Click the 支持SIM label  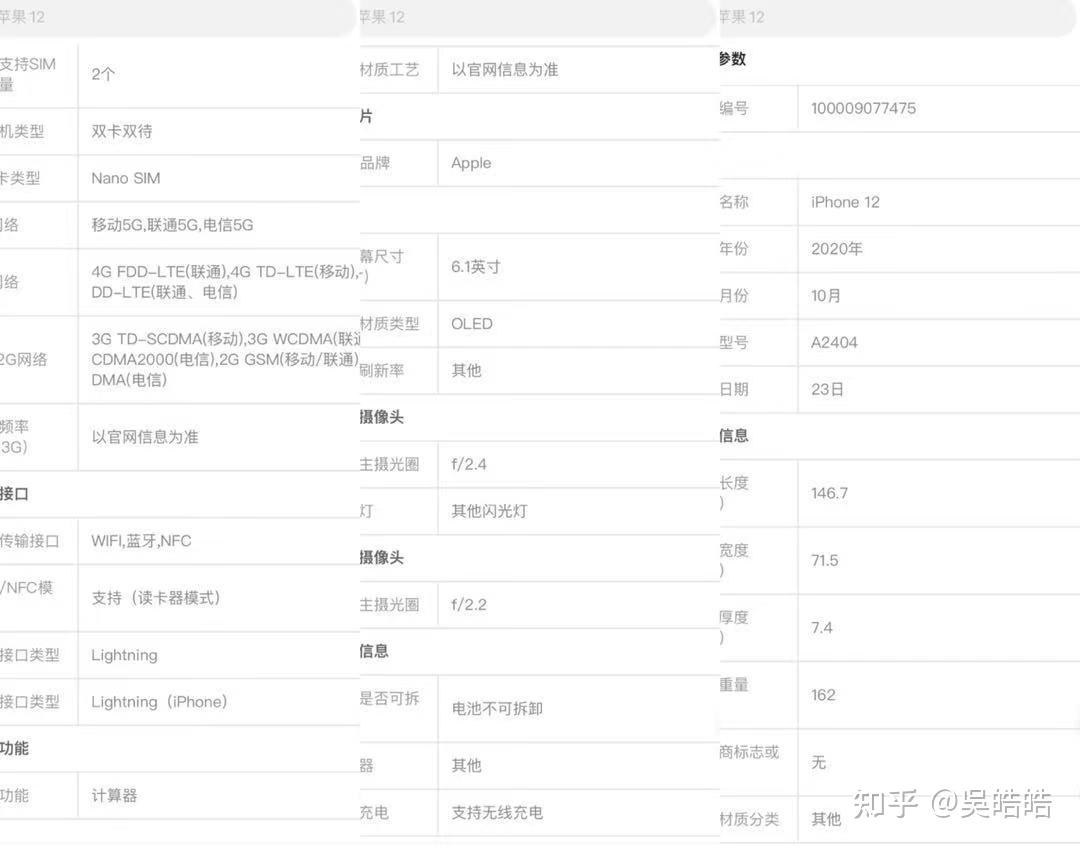pos(28,74)
